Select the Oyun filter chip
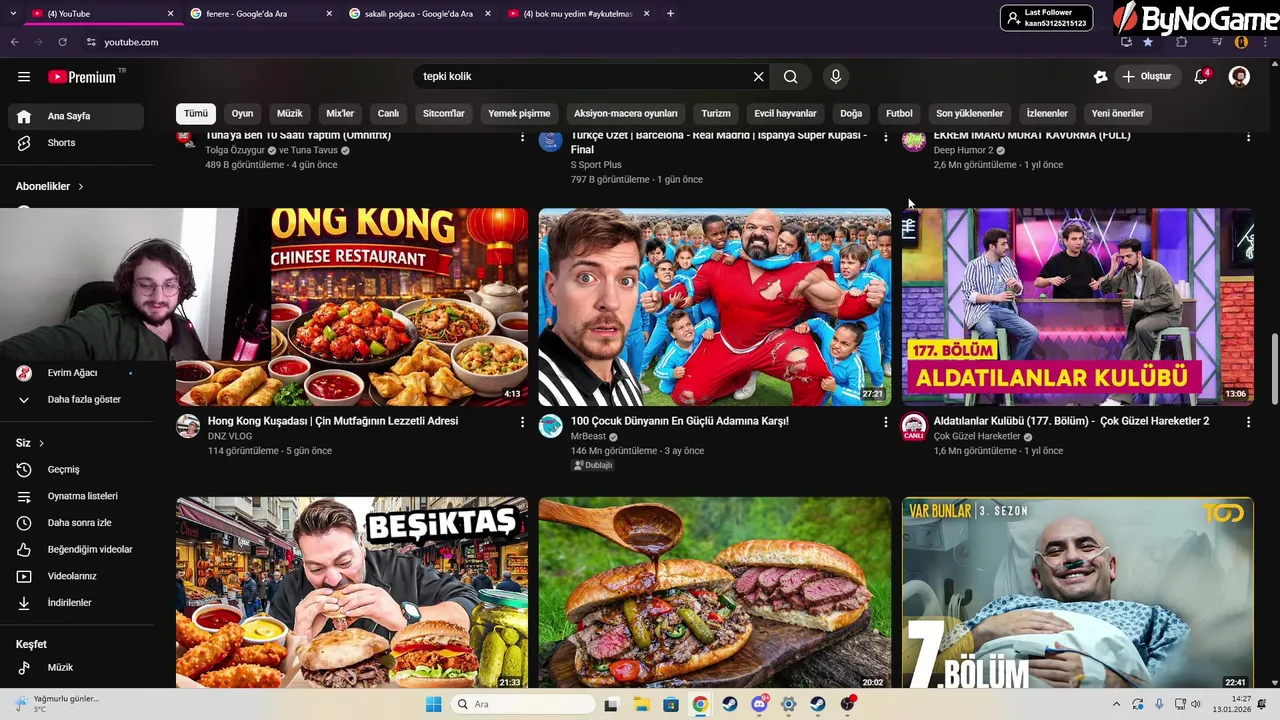This screenshot has height=720, width=1280. point(243,113)
